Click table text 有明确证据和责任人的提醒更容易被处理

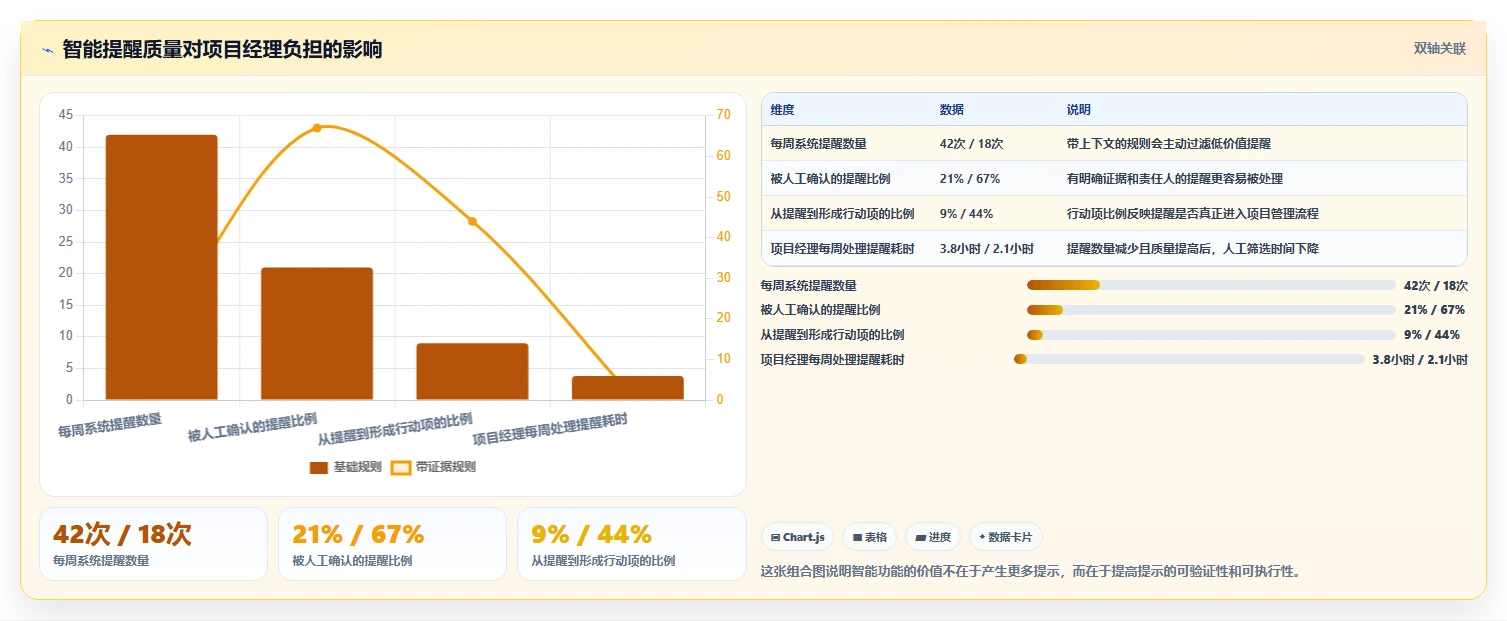coord(1175,179)
